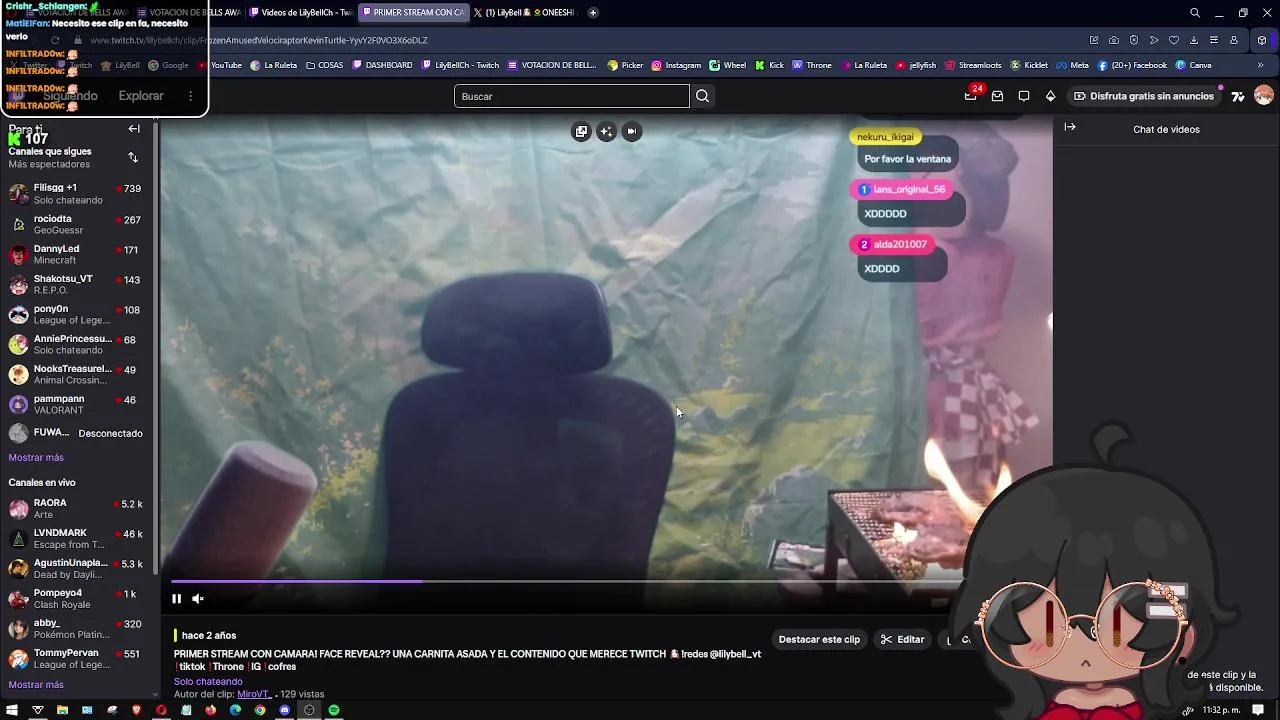1280x720 pixels.
Task: Click the crown icon beside ad-free button
Action: pos(1050,96)
